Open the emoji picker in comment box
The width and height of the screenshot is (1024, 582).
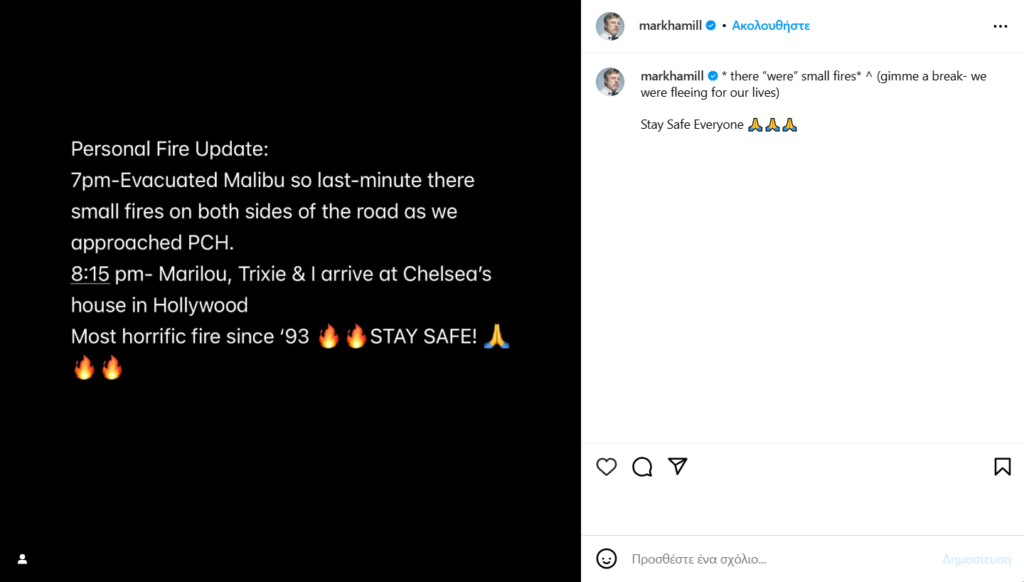tap(606, 559)
